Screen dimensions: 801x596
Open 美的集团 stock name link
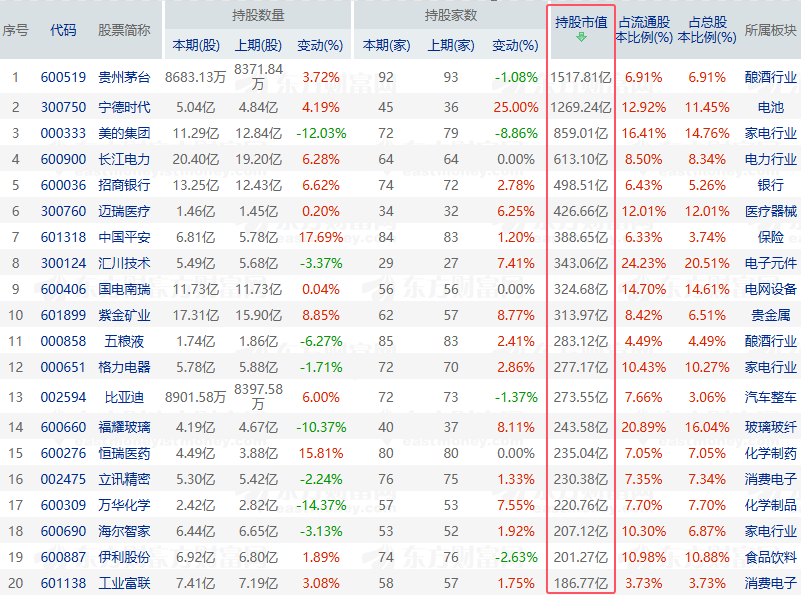(124, 134)
